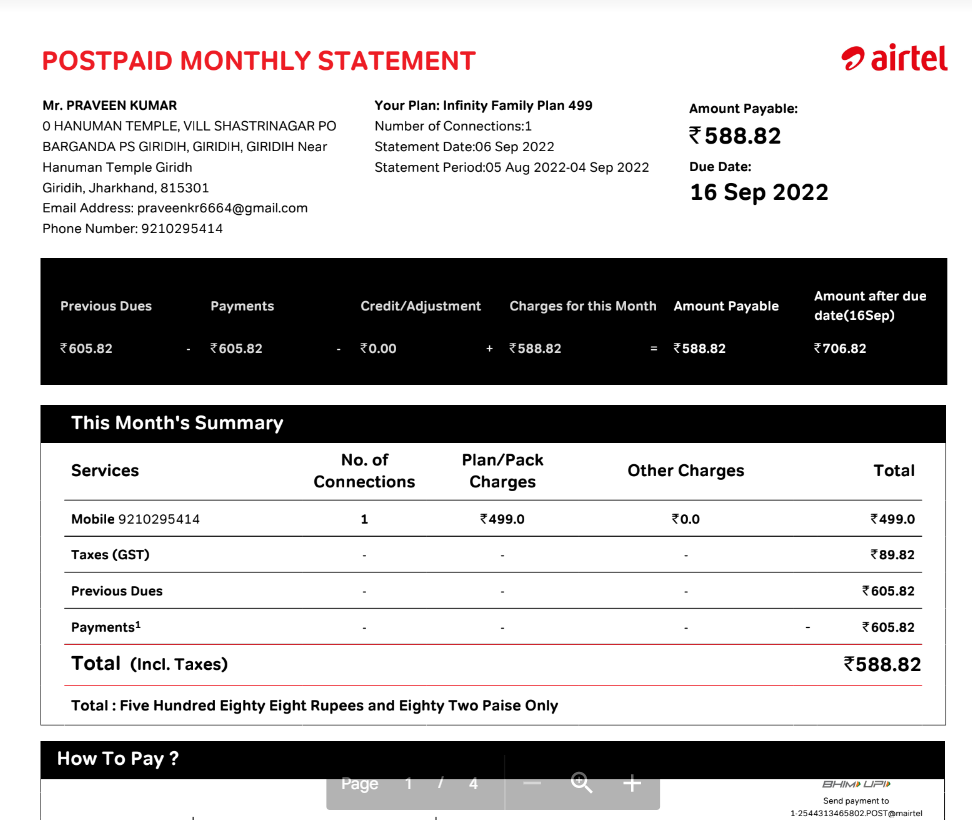
Task: Click connection count 1 in Mobile row
Action: [364, 519]
